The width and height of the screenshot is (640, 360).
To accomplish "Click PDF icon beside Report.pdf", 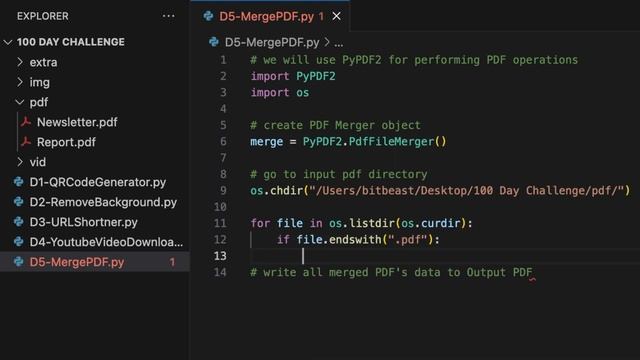I will point(26,142).
